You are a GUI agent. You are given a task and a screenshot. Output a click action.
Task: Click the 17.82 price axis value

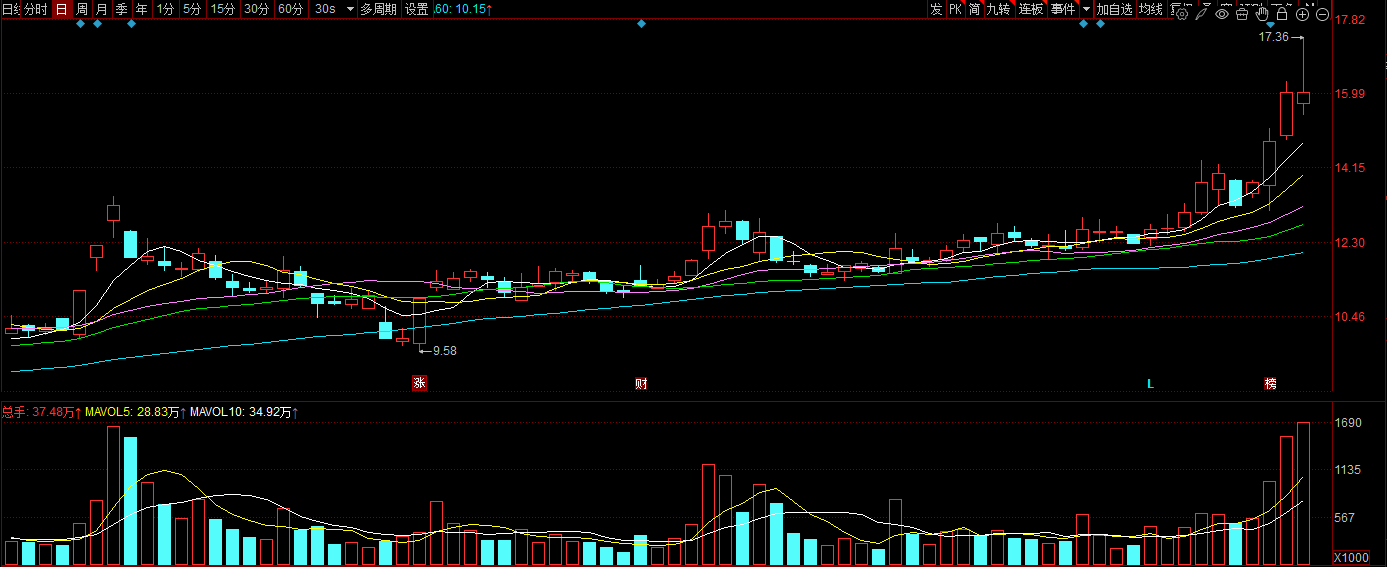click(1351, 20)
